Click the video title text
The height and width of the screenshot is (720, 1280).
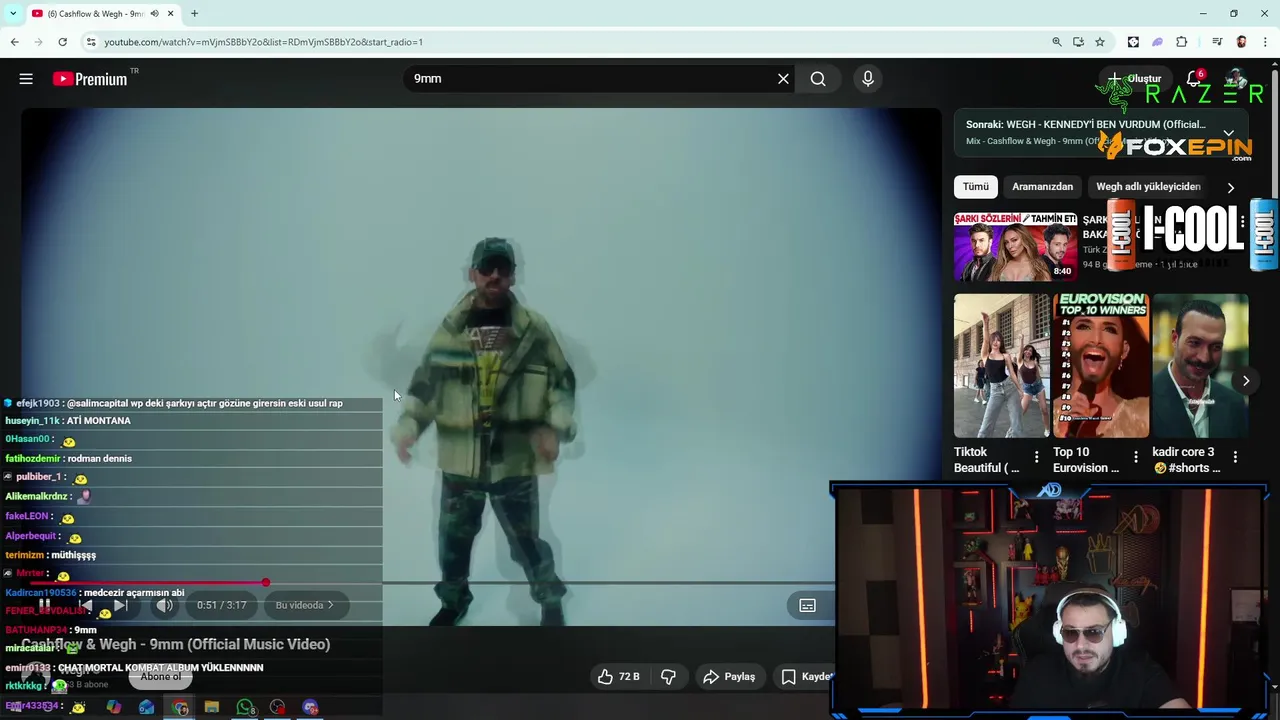click(176, 645)
